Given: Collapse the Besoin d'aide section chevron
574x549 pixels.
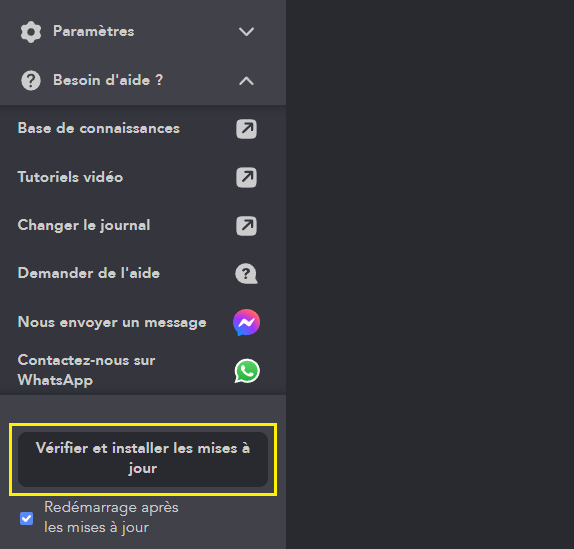Looking at the screenshot, I should (246, 81).
